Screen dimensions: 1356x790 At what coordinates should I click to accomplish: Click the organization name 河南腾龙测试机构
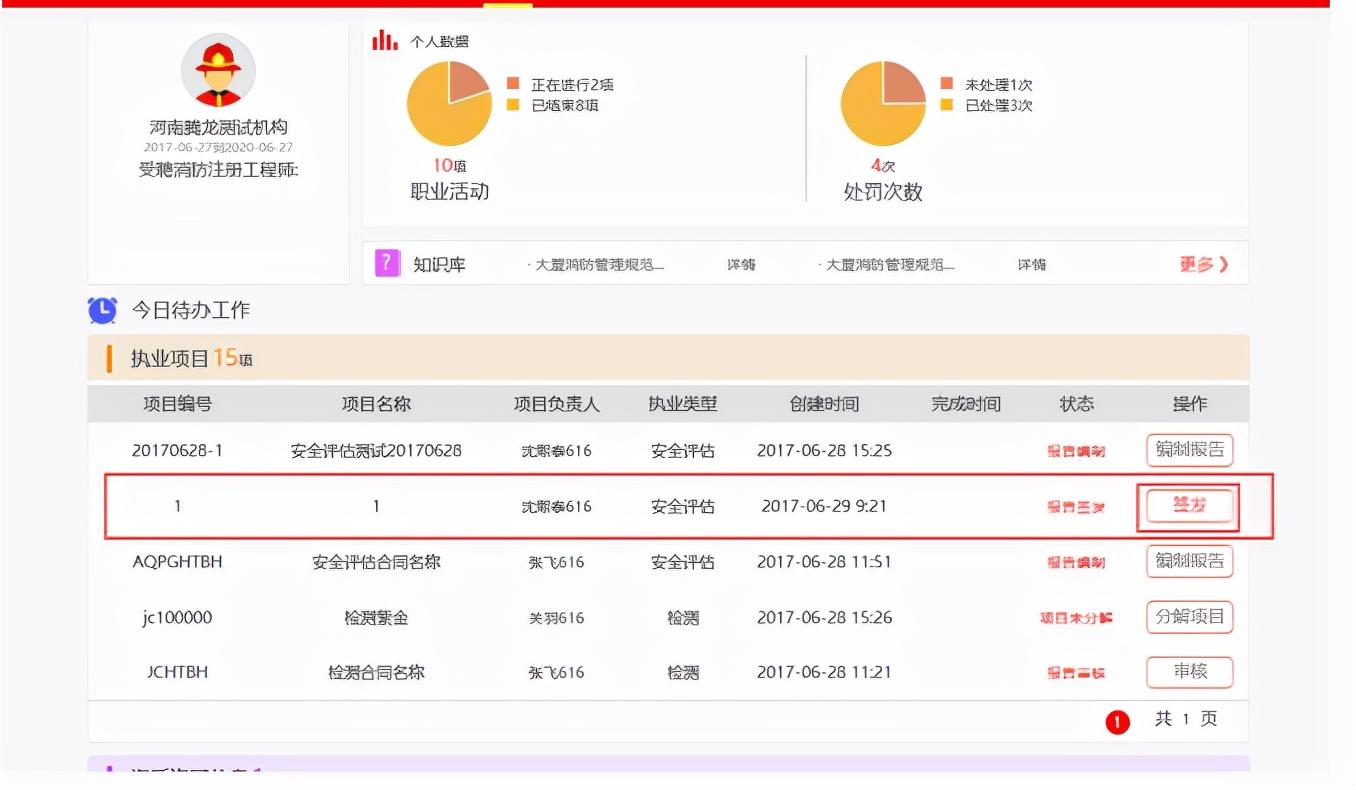pos(218,128)
